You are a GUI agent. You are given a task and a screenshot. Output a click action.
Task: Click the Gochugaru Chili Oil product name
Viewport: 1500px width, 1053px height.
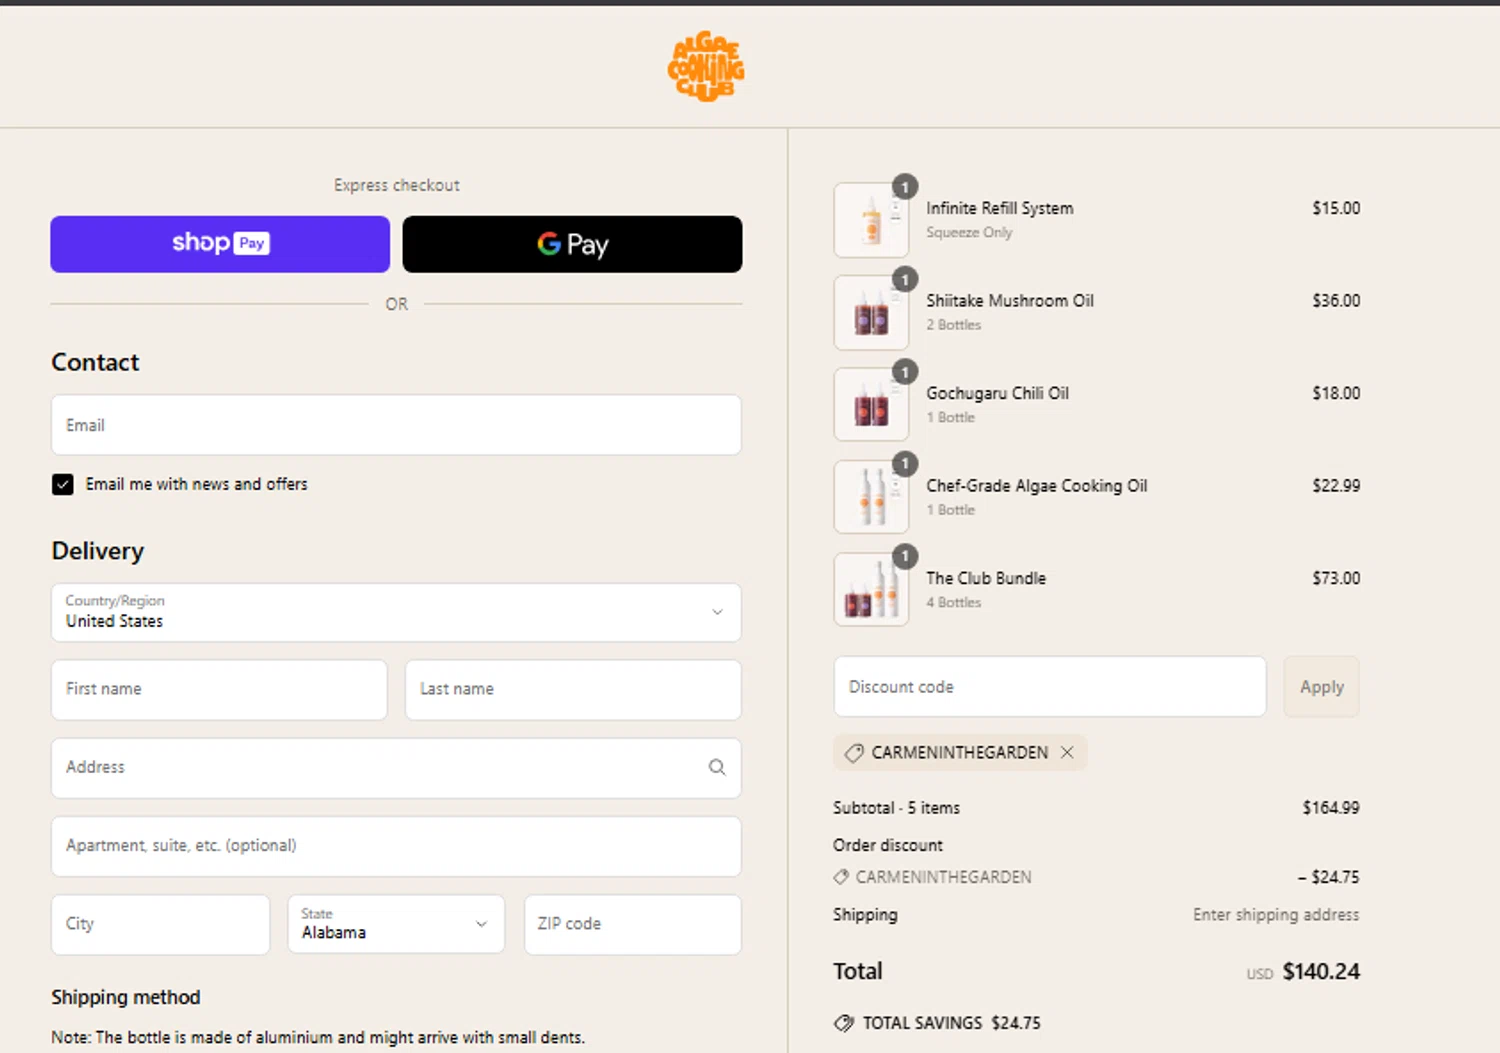(x=997, y=393)
